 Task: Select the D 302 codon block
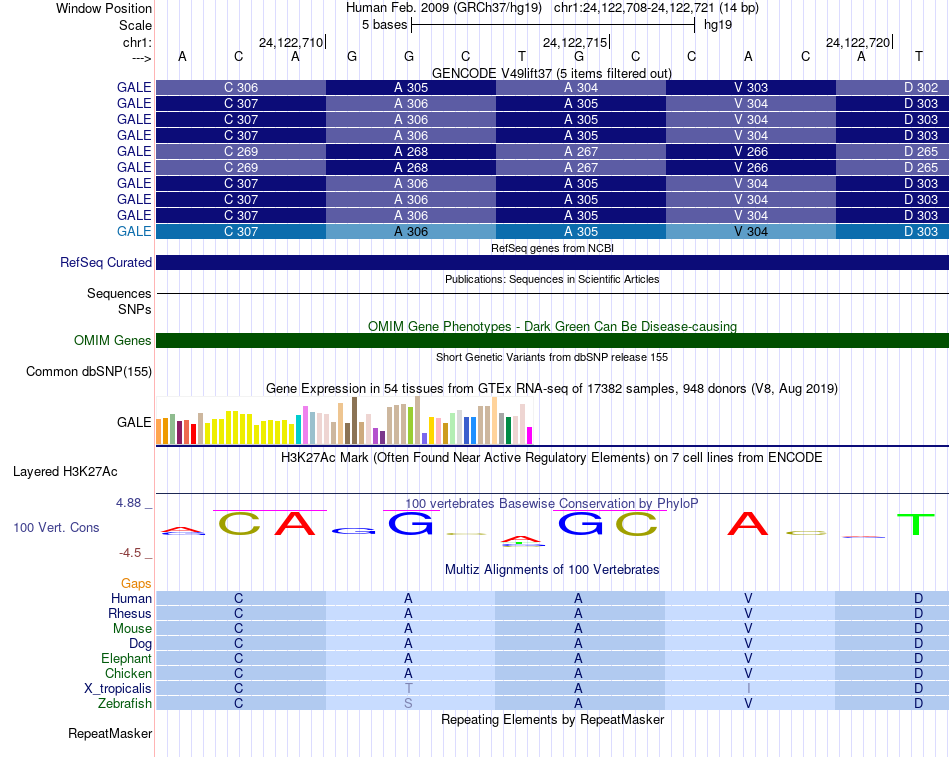click(x=892, y=87)
